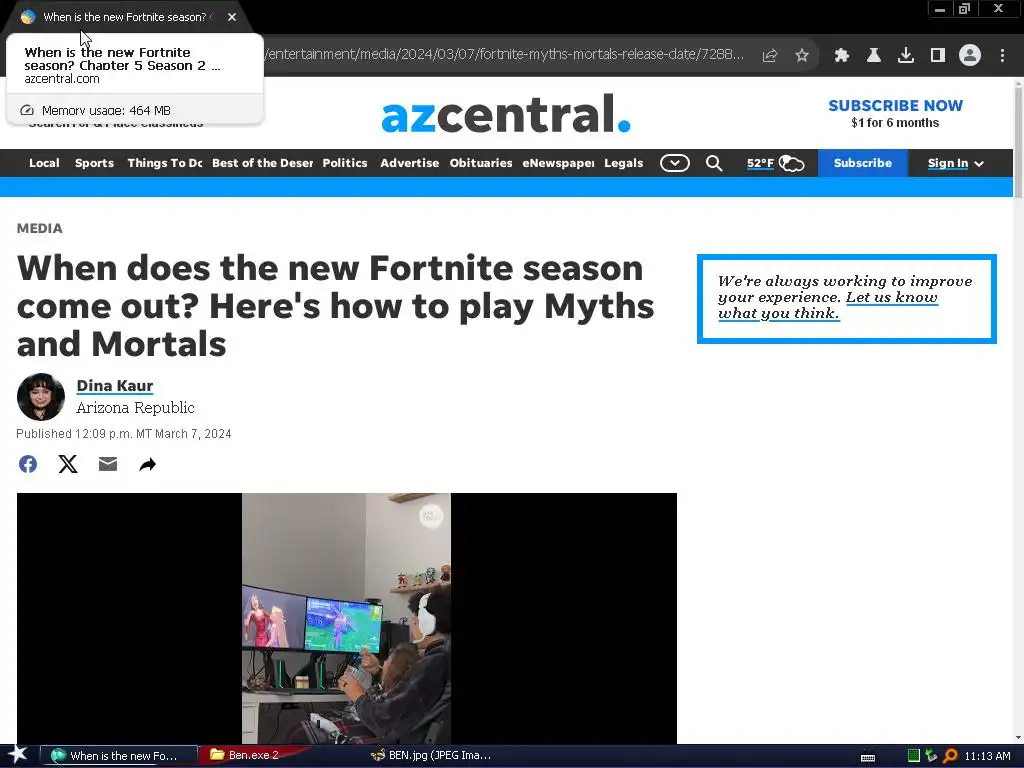
Task: Toggle the side panel icon
Action: click(x=938, y=56)
